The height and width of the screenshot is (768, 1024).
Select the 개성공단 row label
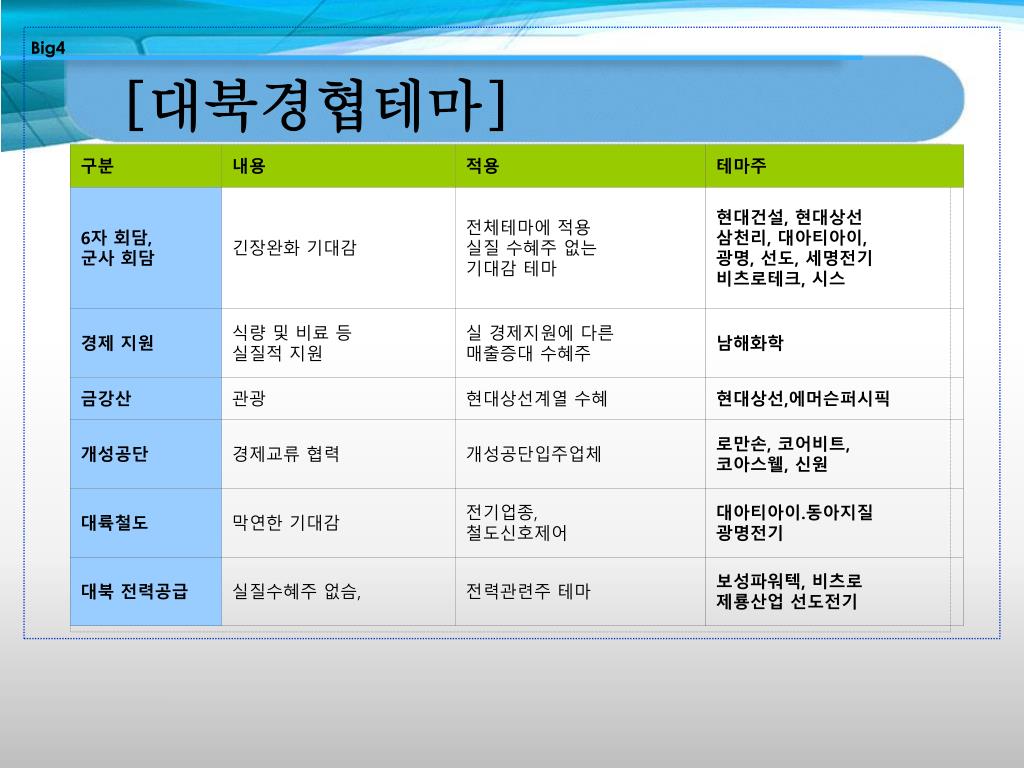click(x=146, y=454)
